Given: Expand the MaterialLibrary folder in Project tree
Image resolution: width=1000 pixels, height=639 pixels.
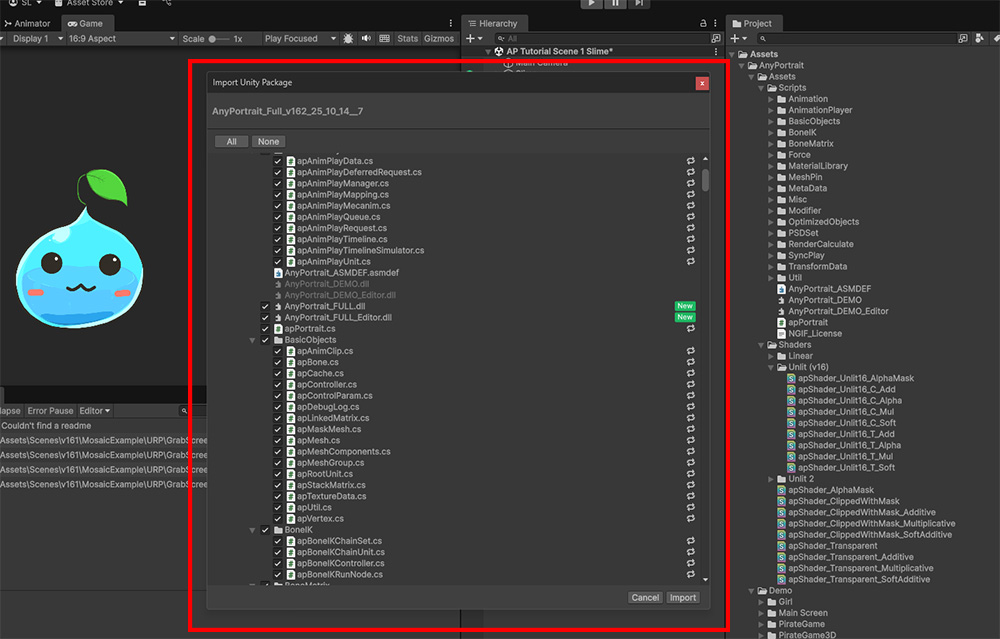Looking at the screenshot, I should point(771,166).
